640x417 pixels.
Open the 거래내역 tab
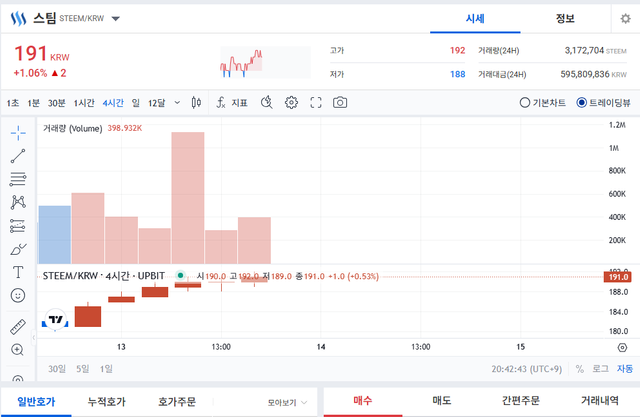[x=600, y=401]
